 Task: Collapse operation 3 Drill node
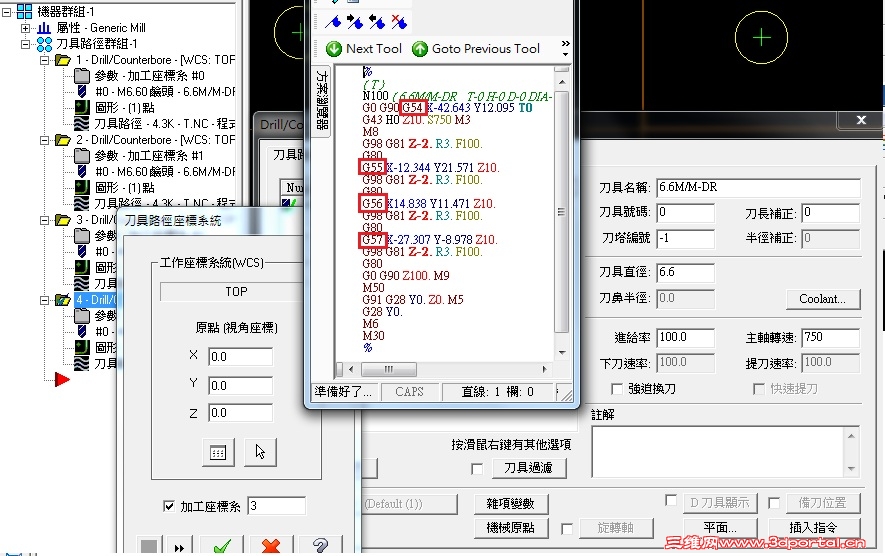point(45,220)
